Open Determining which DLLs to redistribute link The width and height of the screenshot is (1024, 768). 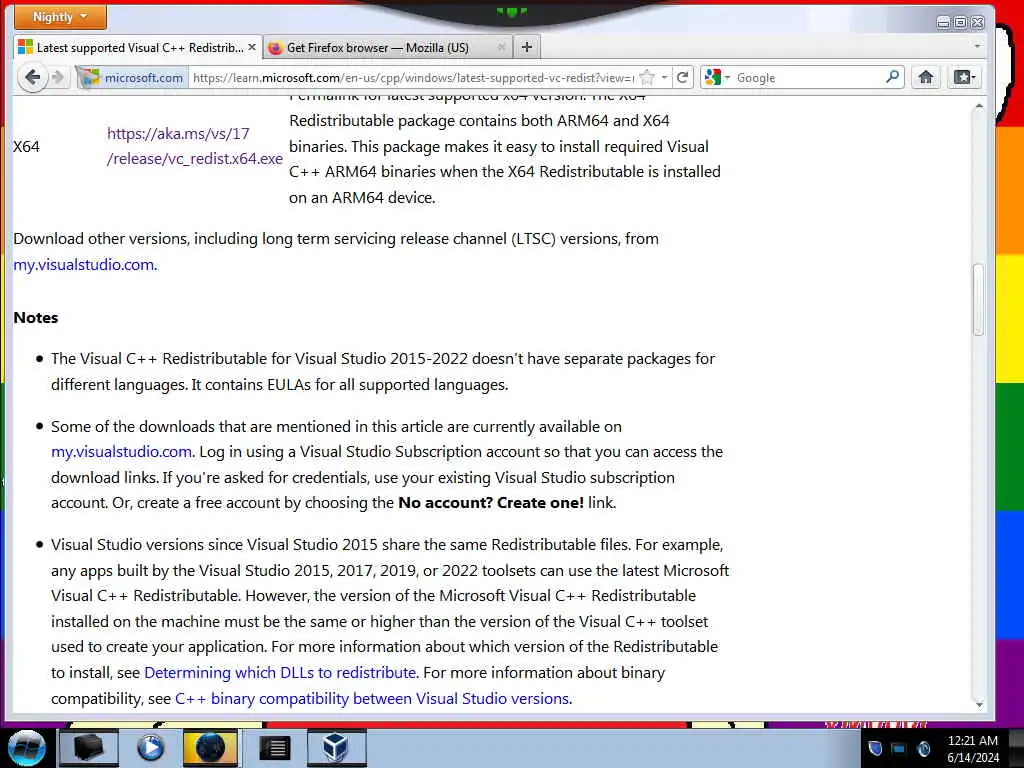[x=280, y=673]
